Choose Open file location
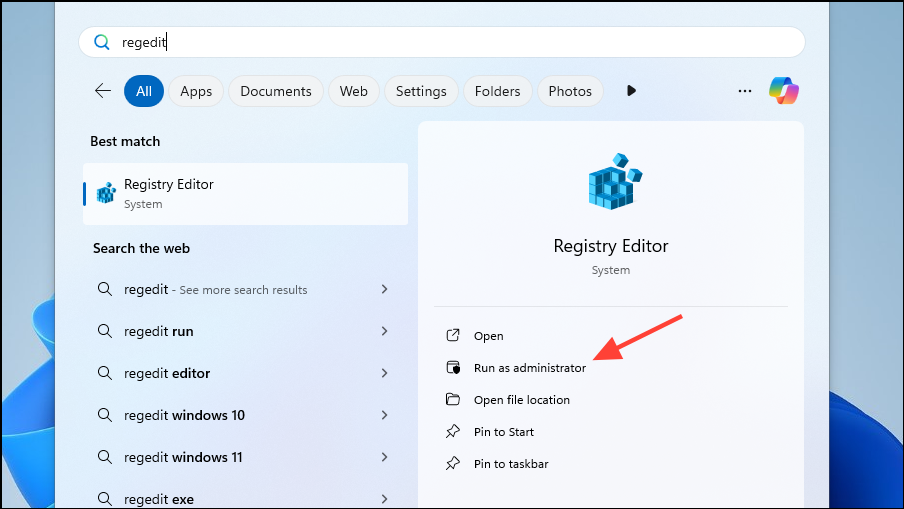 coord(522,399)
